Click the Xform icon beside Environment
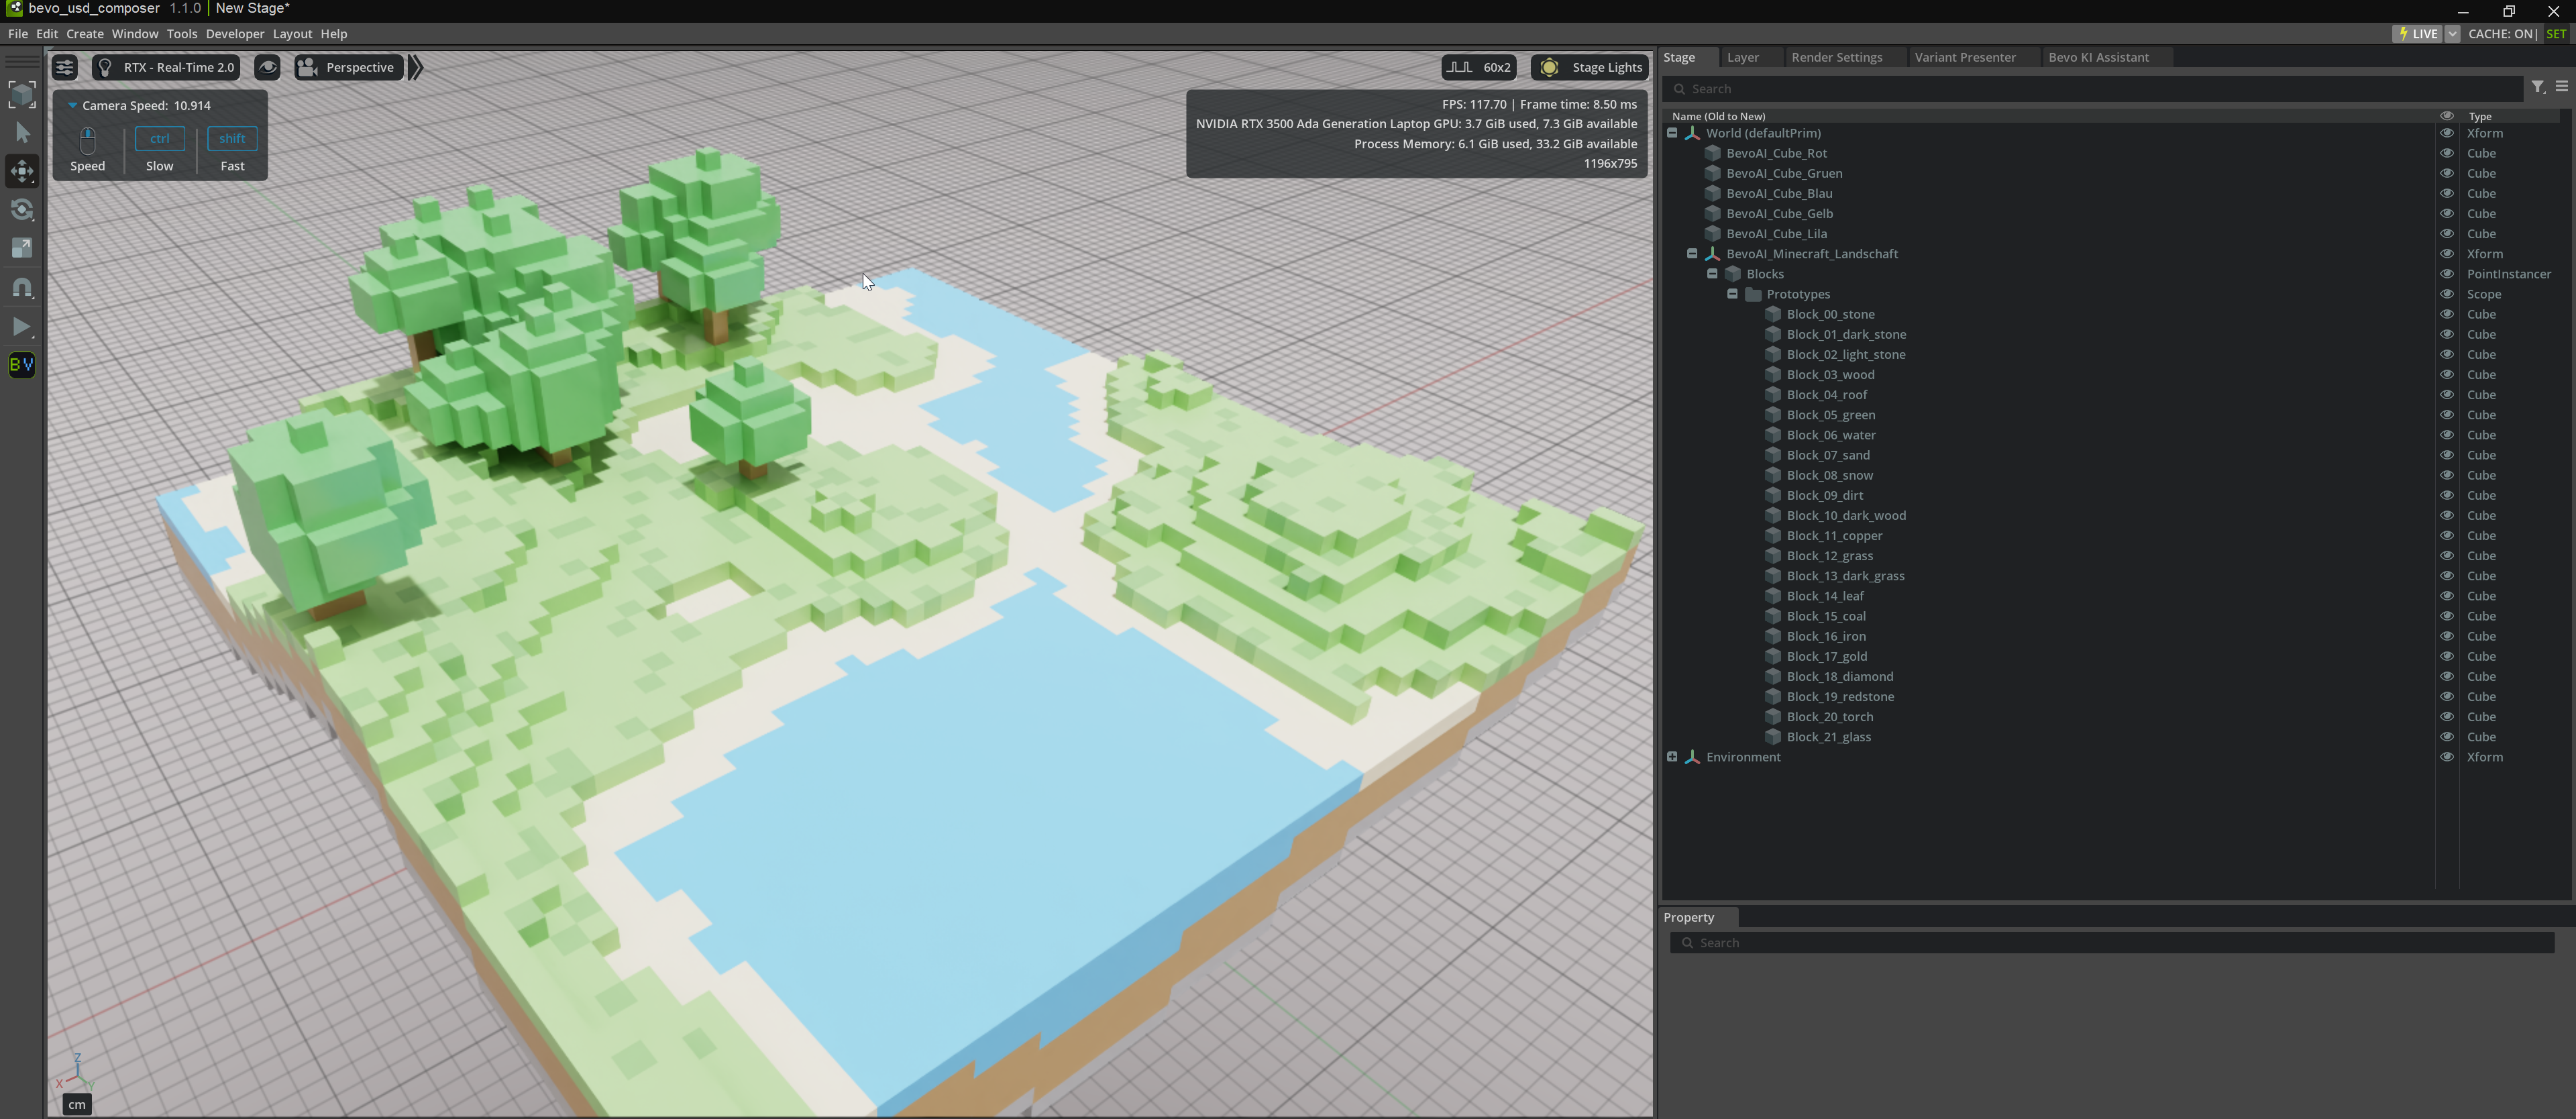This screenshot has width=2576, height=1119. [1692, 757]
